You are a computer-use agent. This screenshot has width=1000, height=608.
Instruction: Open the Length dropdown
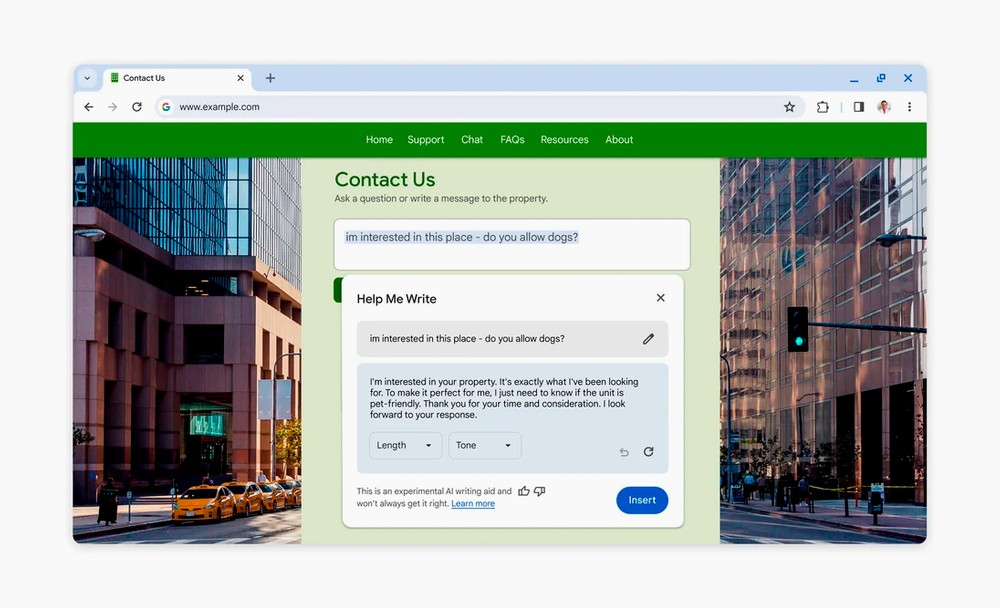405,446
